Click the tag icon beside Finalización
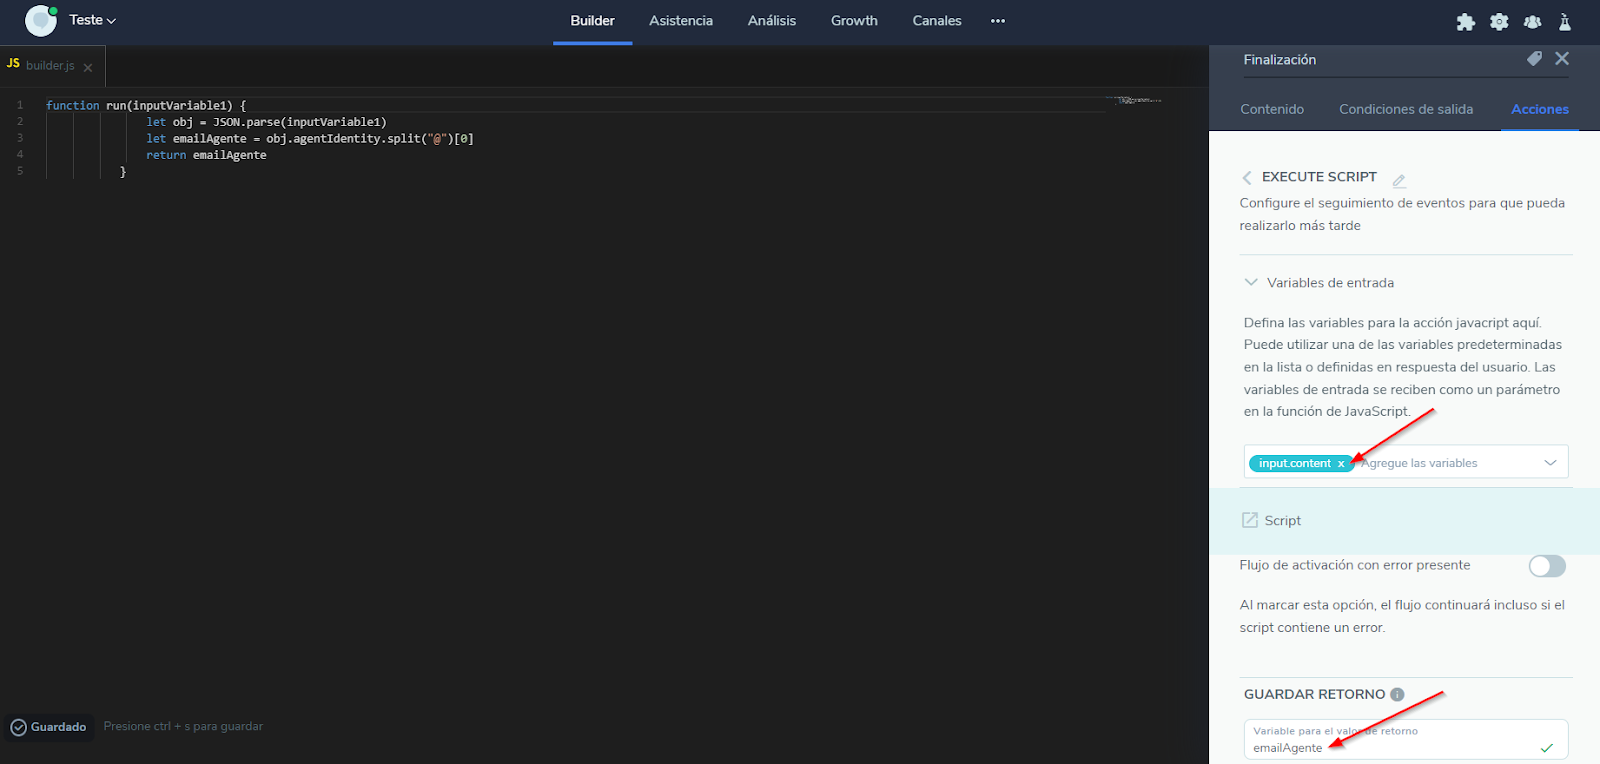Screen dimensions: 1600x764 [1534, 59]
